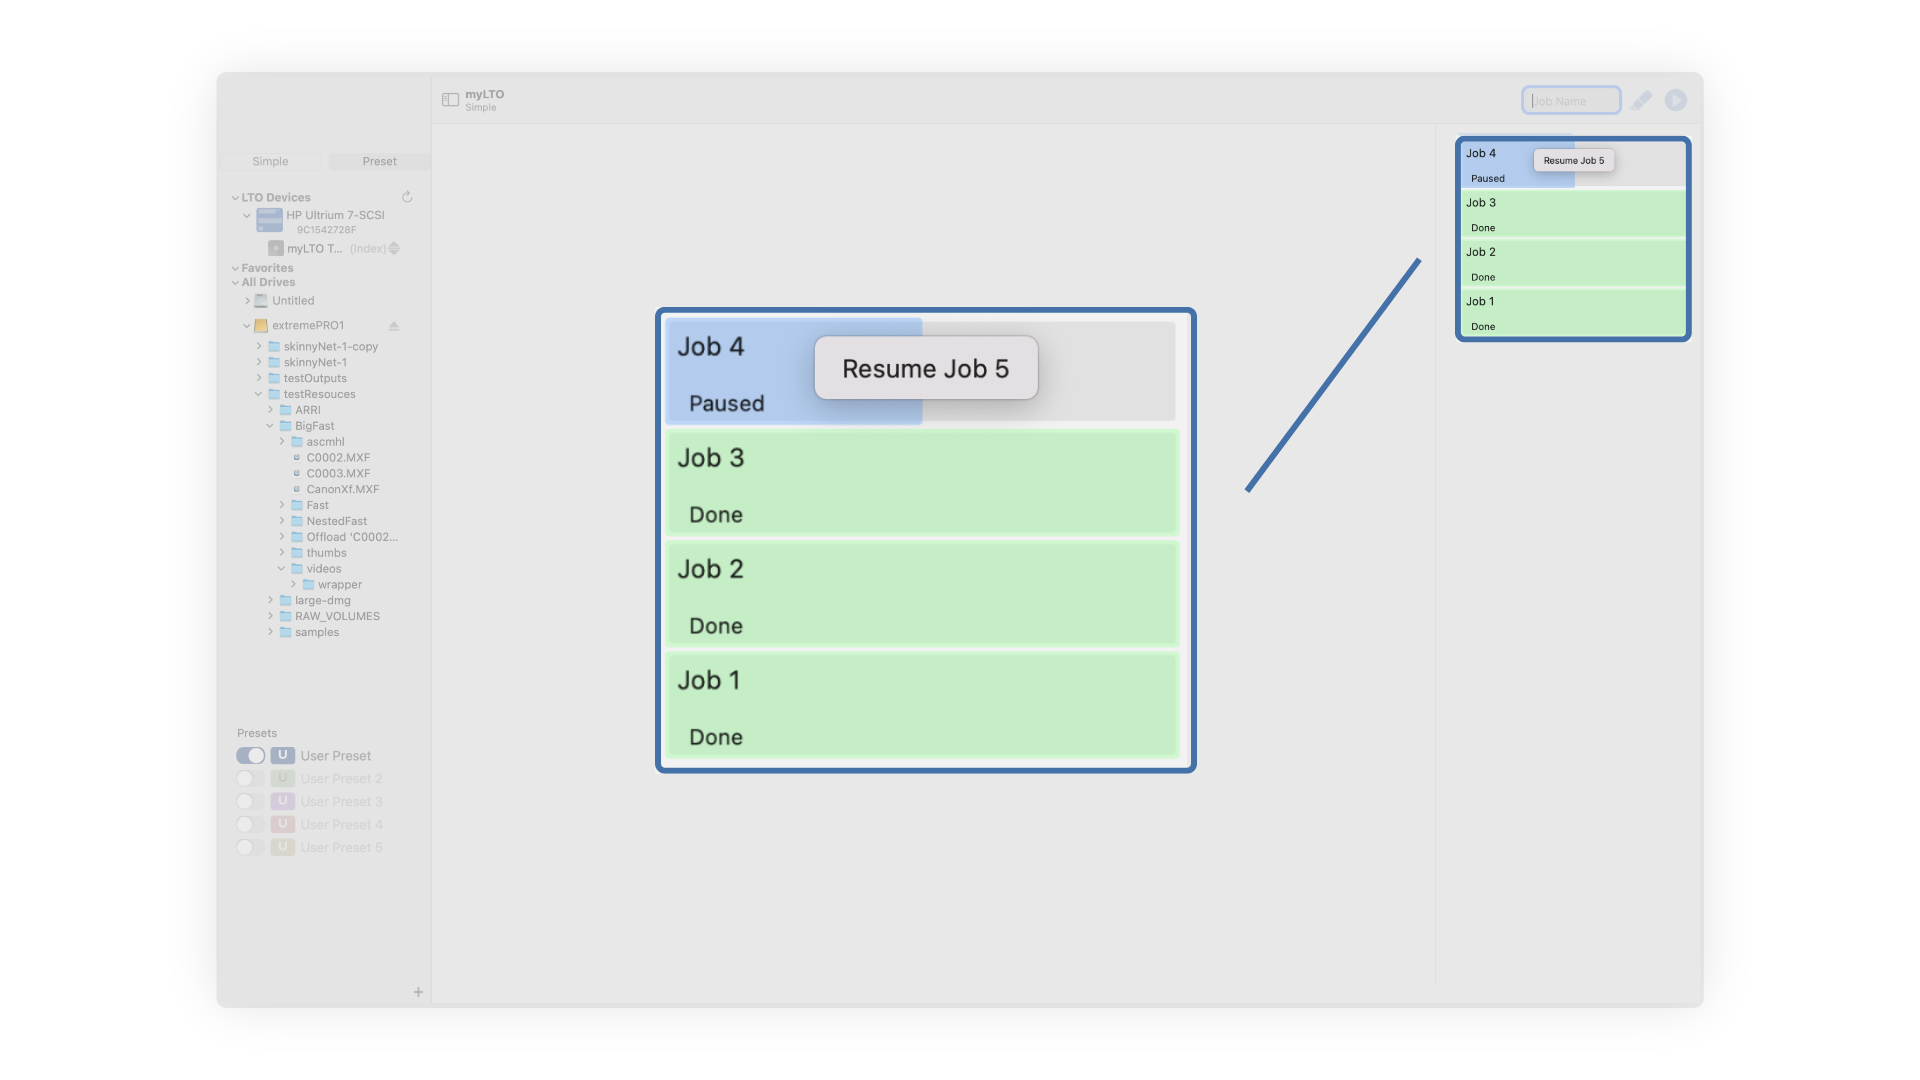The width and height of the screenshot is (1920, 1080).
Task: Enable the User Preset 2 toggle
Action: [251, 779]
